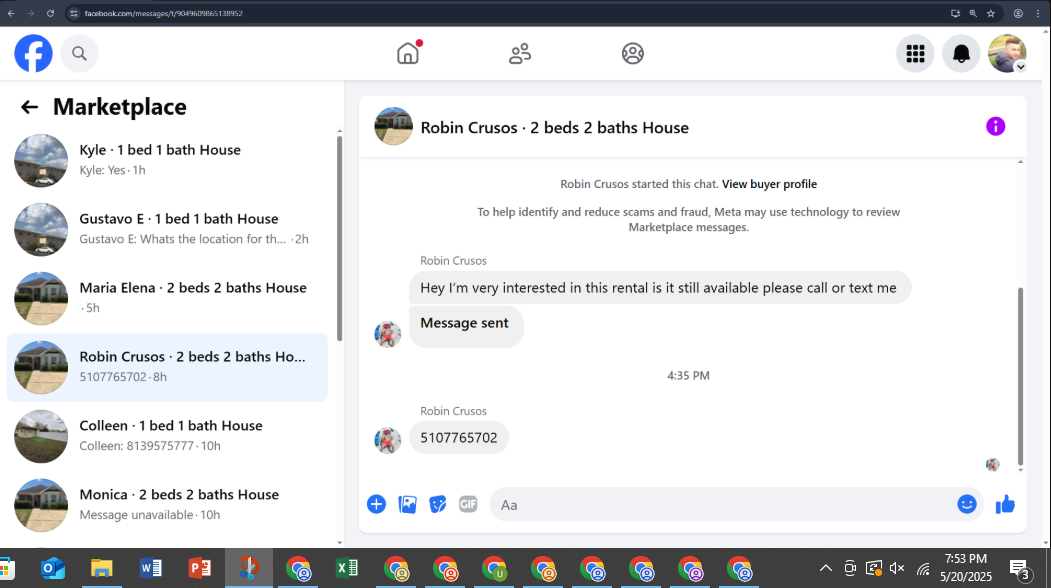Screen dimensions: 1051x588
Task: Open Kyle 1 bed 1 bath House chat
Action: click(x=167, y=160)
